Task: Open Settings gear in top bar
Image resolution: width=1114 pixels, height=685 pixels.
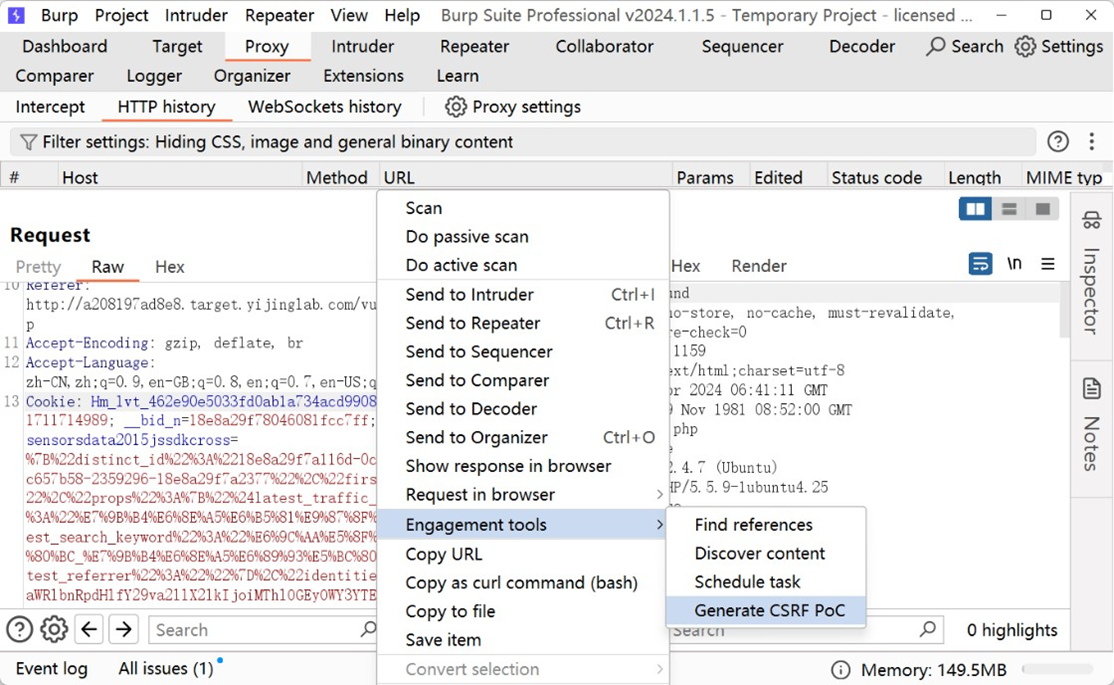Action: click(x=1024, y=46)
